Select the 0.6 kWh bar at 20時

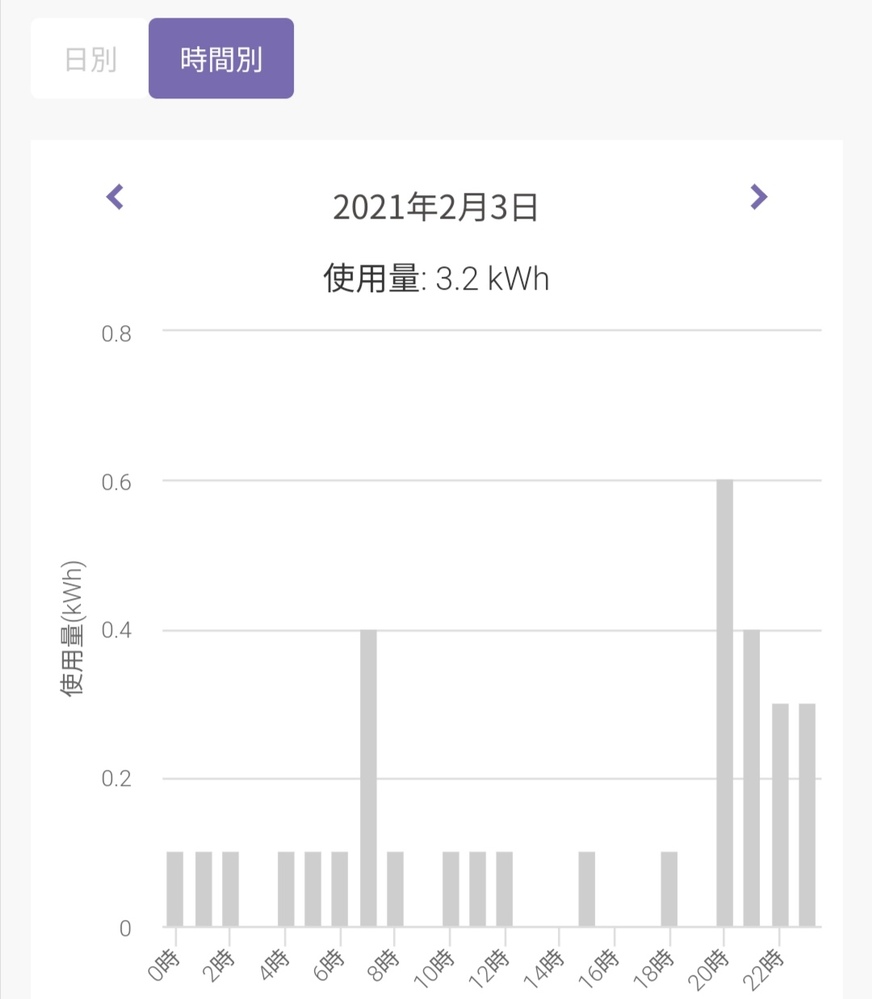(724, 703)
